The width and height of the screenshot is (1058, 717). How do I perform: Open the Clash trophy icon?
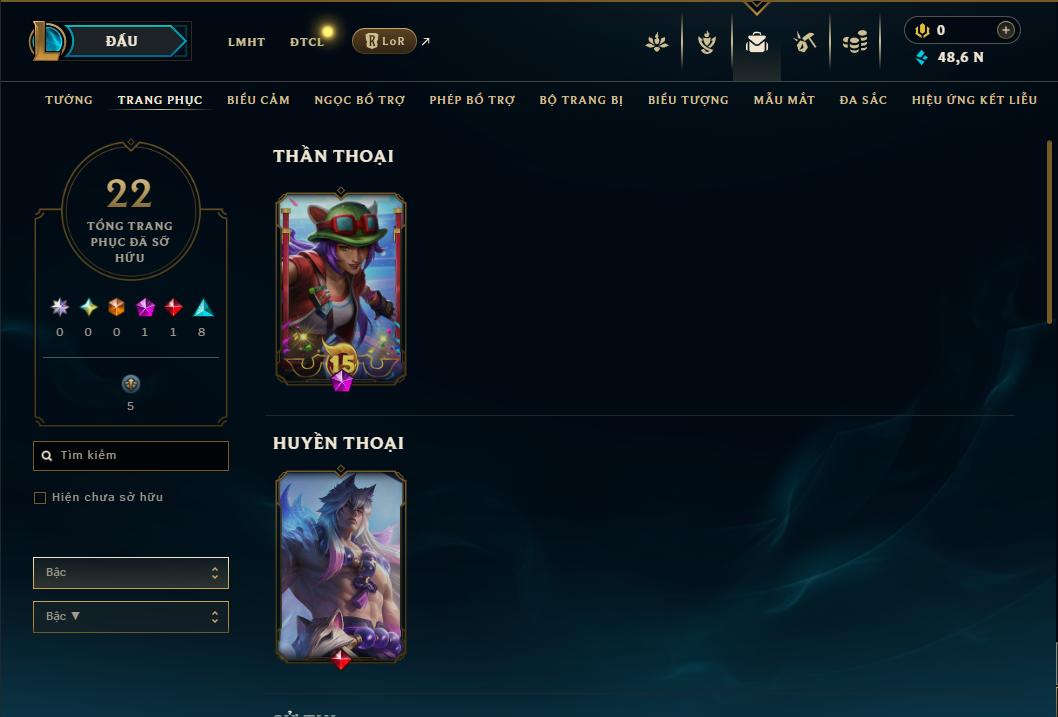pyautogui.click(x=706, y=42)
